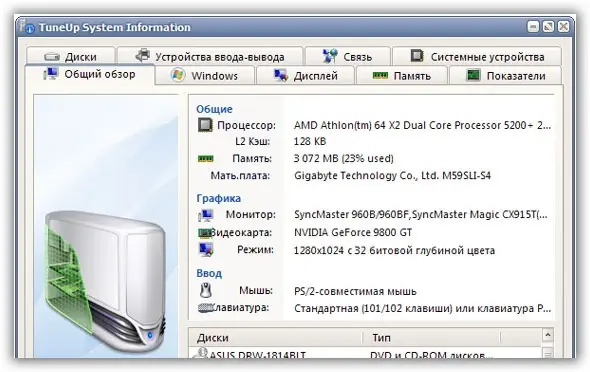590x372 pixels.
Task: Click the processor icon beside Процессор
Action: (x=205, y=125)
